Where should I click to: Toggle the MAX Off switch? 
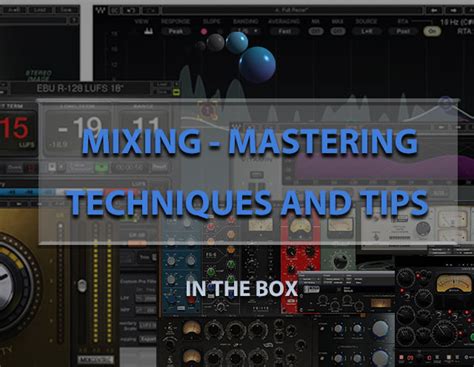[x=337, y=31]
